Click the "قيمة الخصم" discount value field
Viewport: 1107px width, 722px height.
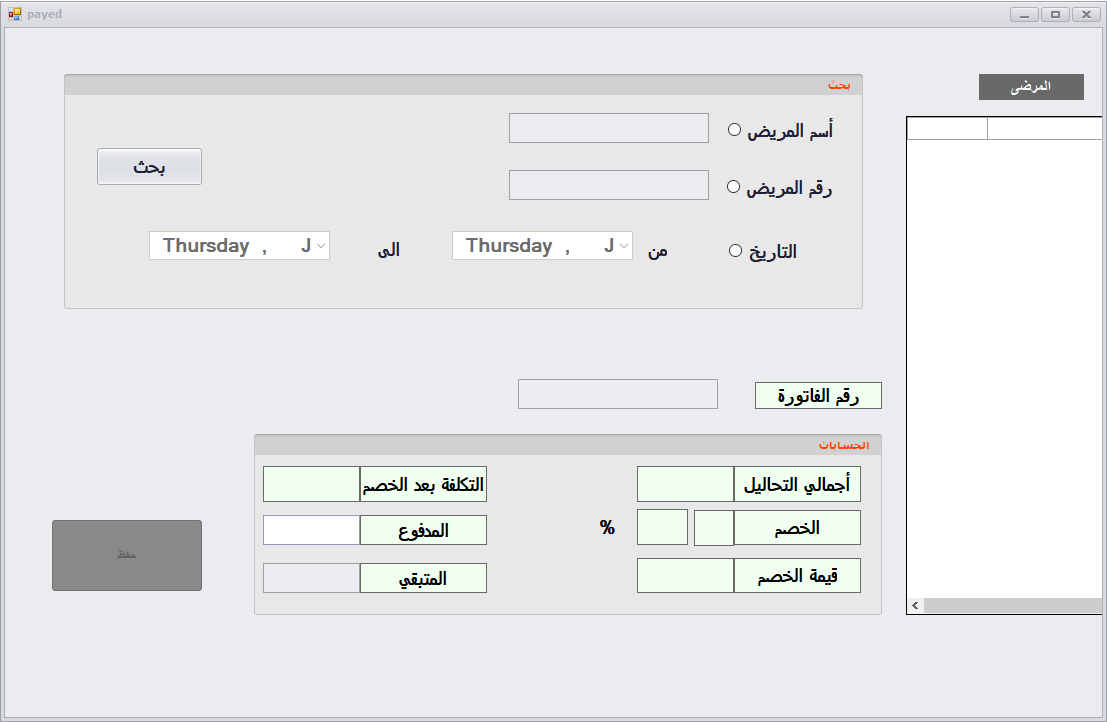(x=685, y=575)
